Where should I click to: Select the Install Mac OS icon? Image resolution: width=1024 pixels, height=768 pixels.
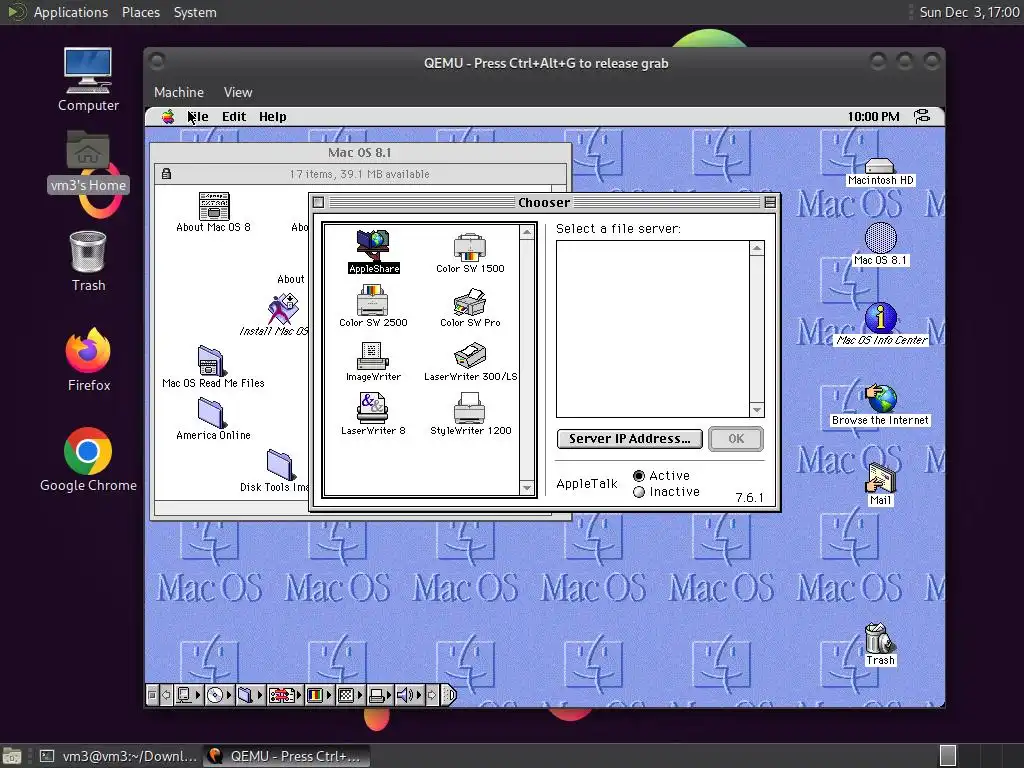point(282,315)
